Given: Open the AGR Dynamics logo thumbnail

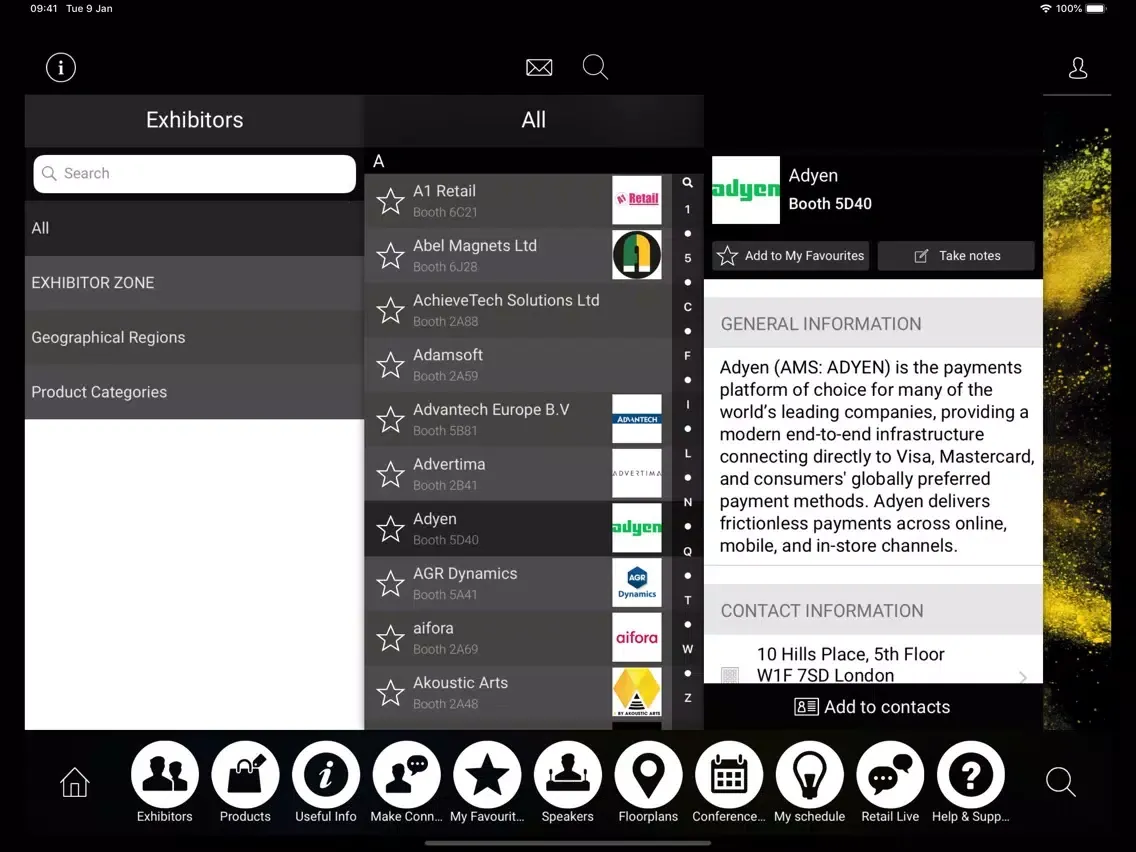Looking at the screenshot, I should click(x=637, y=582).
